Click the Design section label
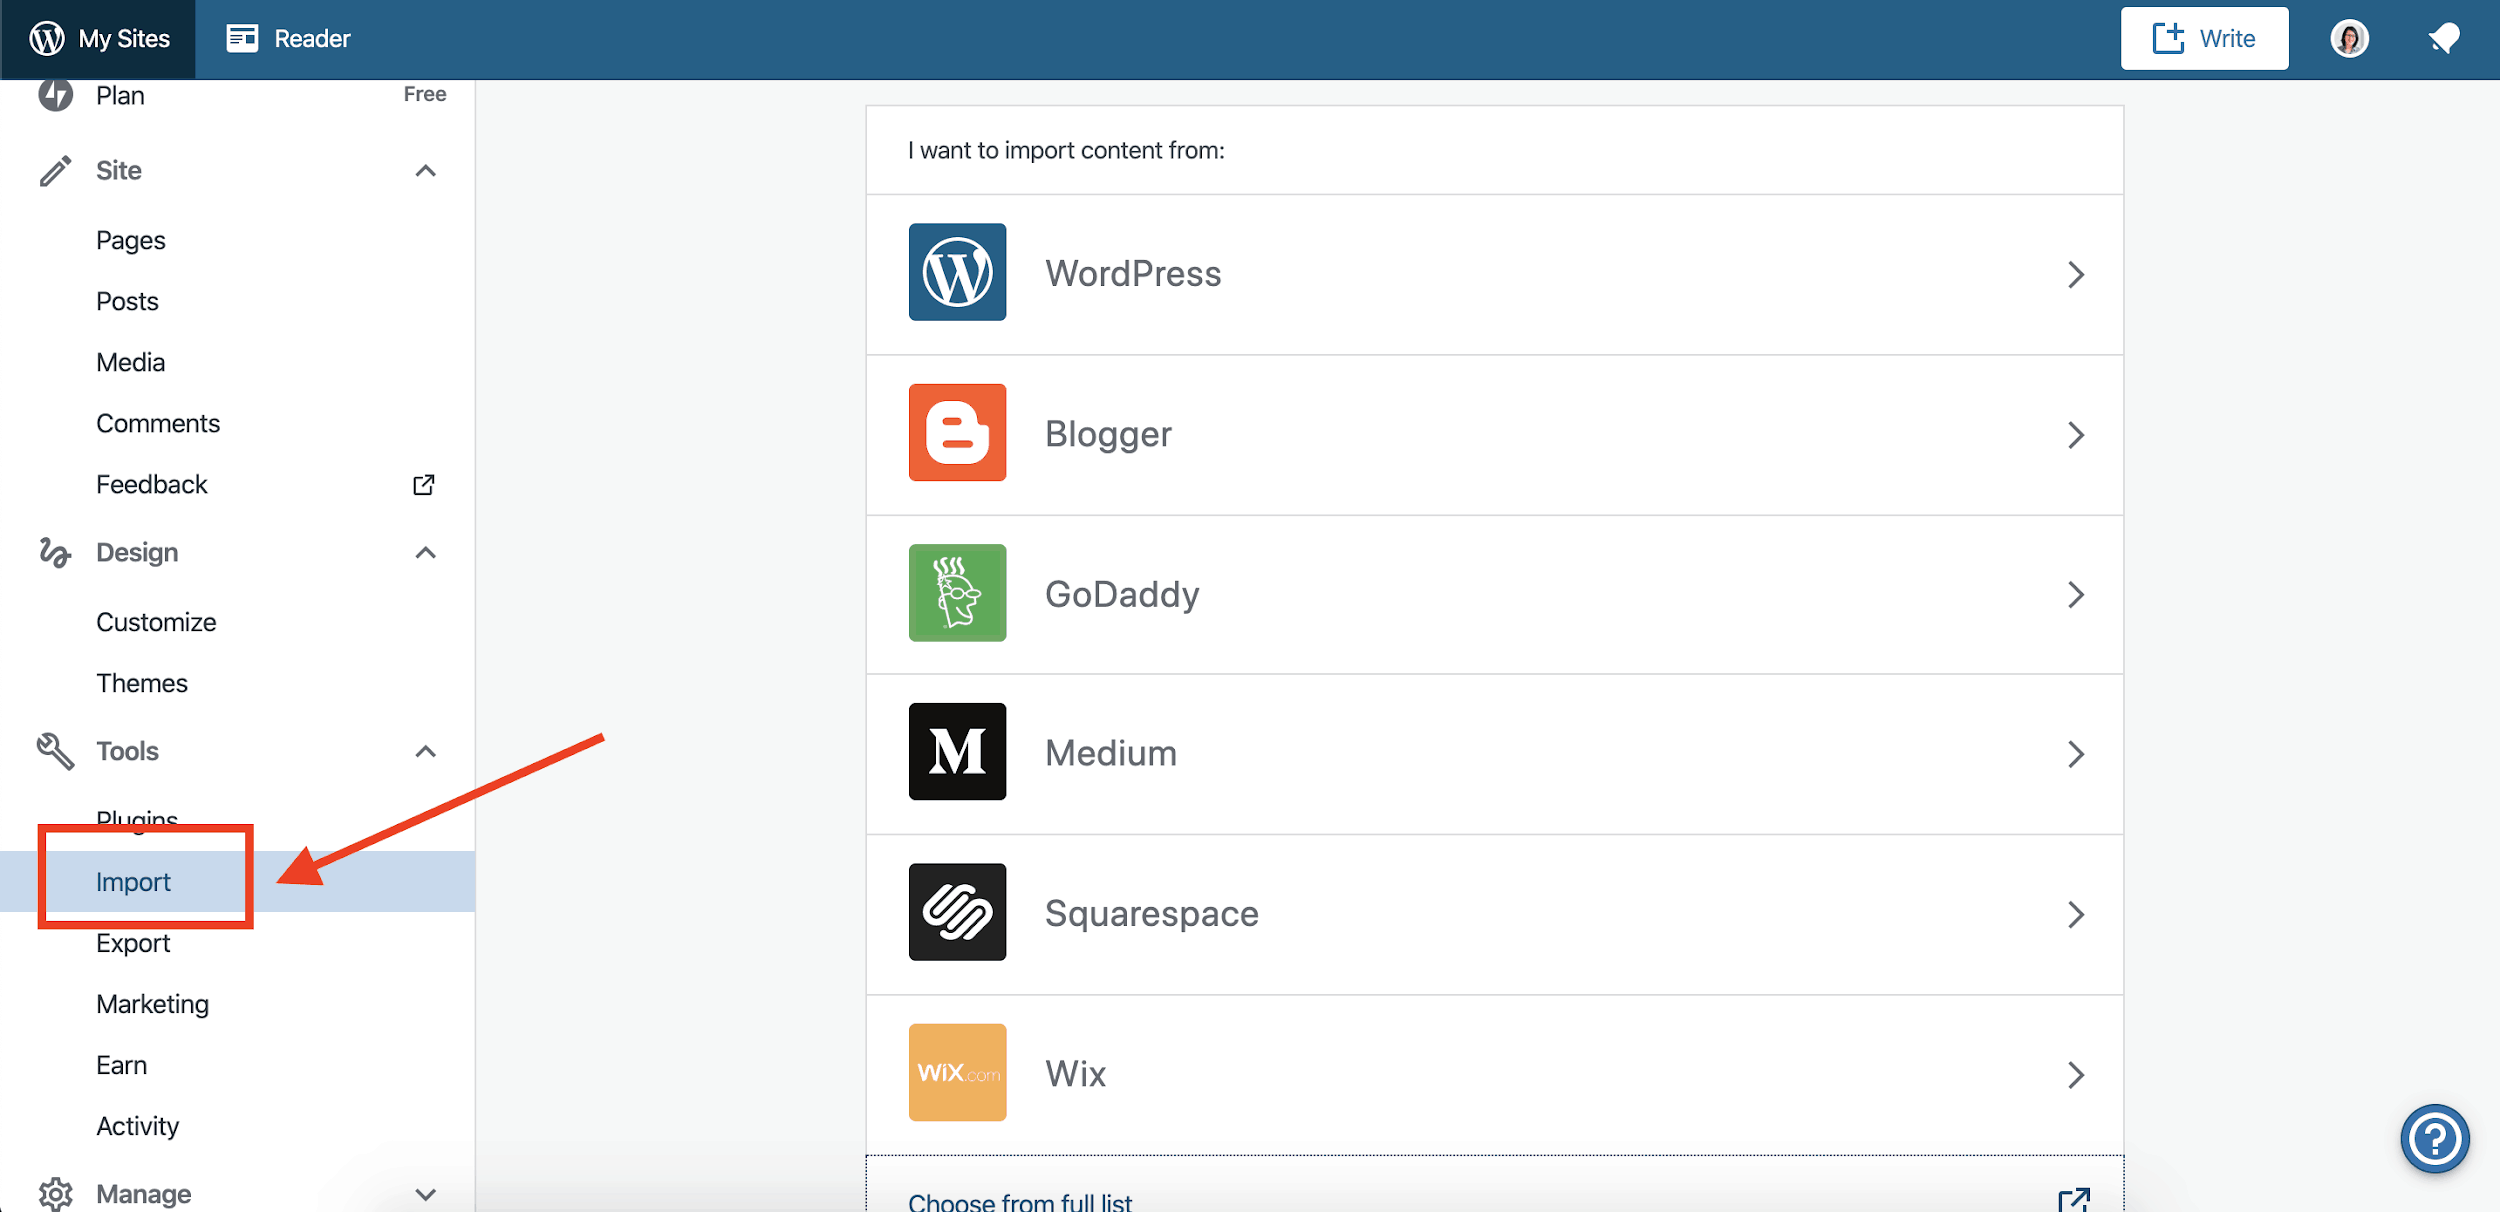Viewport: 2500px width, 1212px height. (137, 553)
